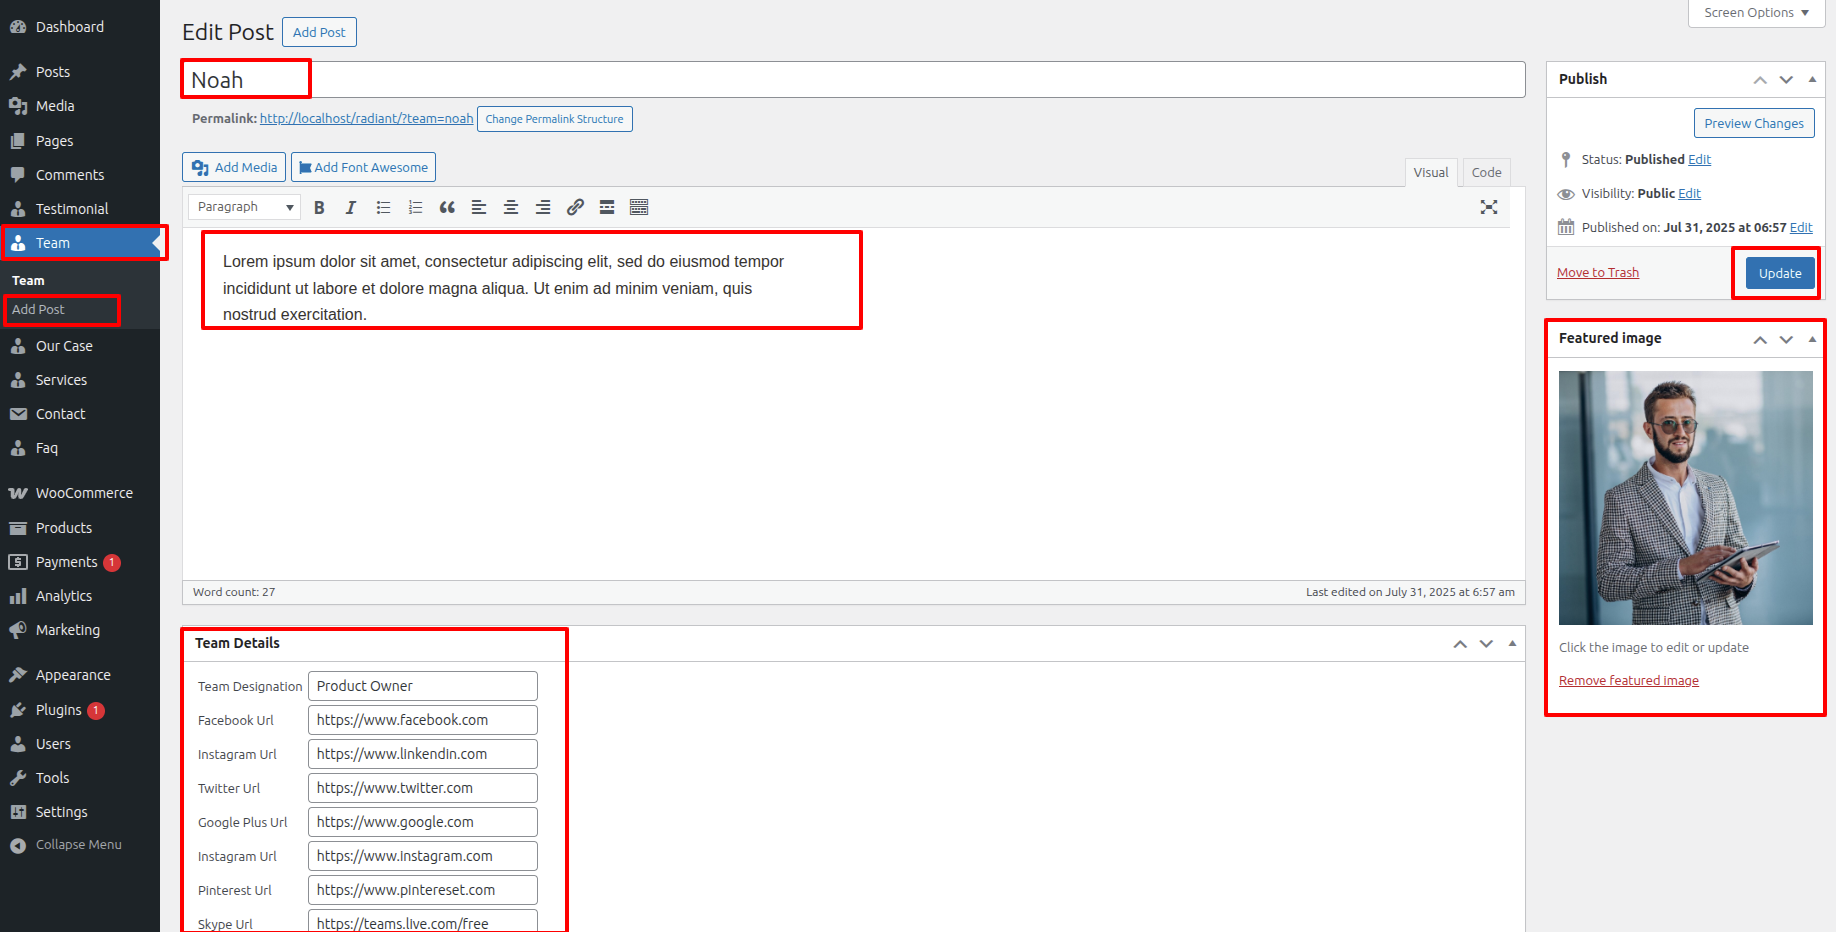Open the Paragraph format dropdown

pos(245,207)
